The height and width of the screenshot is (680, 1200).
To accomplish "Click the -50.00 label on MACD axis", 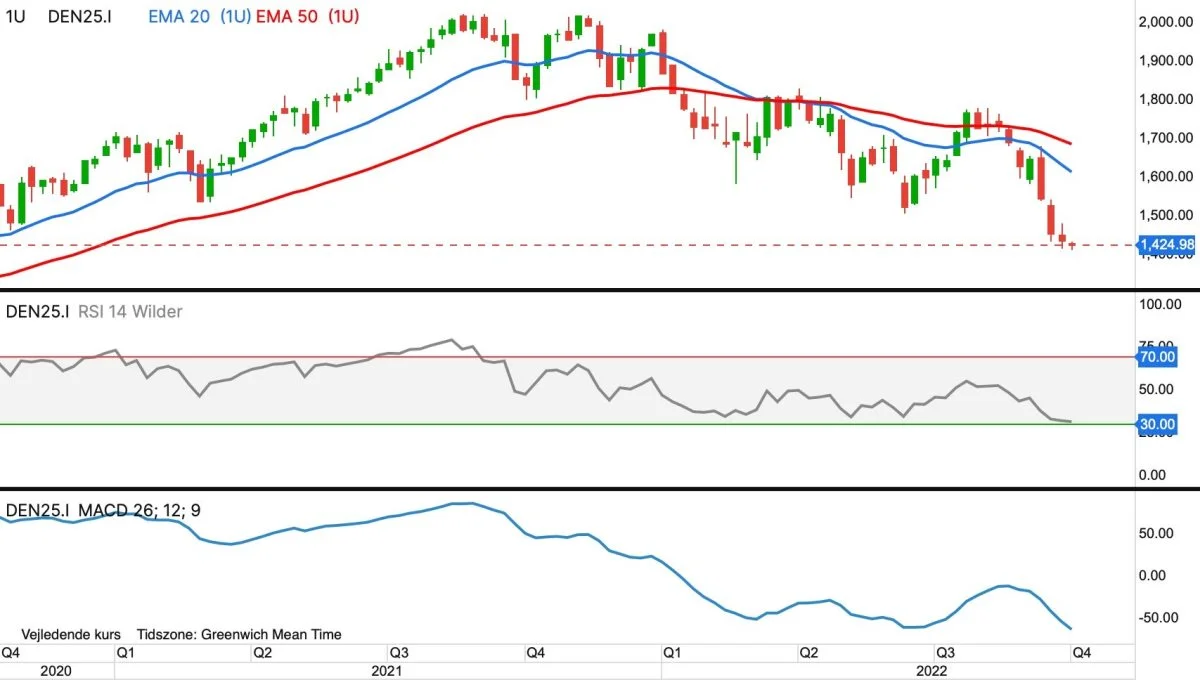I will (x=1158, y=618).
